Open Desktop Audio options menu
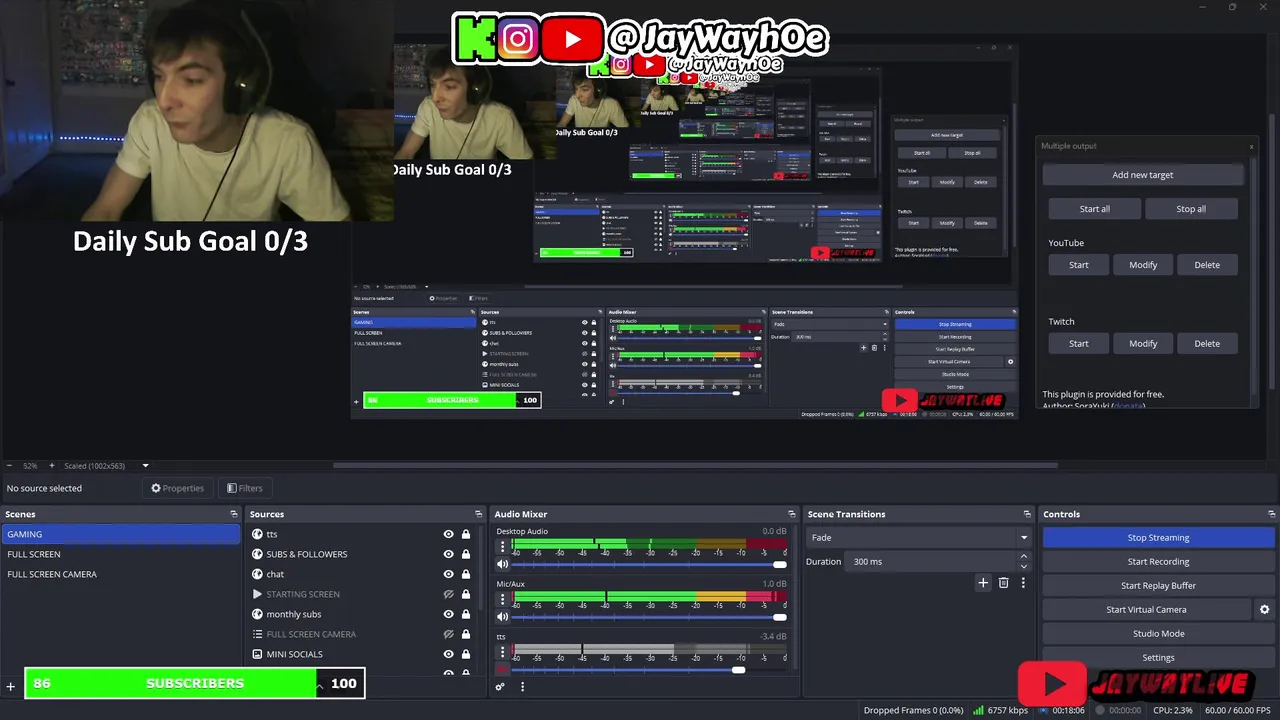 [503, 547]
